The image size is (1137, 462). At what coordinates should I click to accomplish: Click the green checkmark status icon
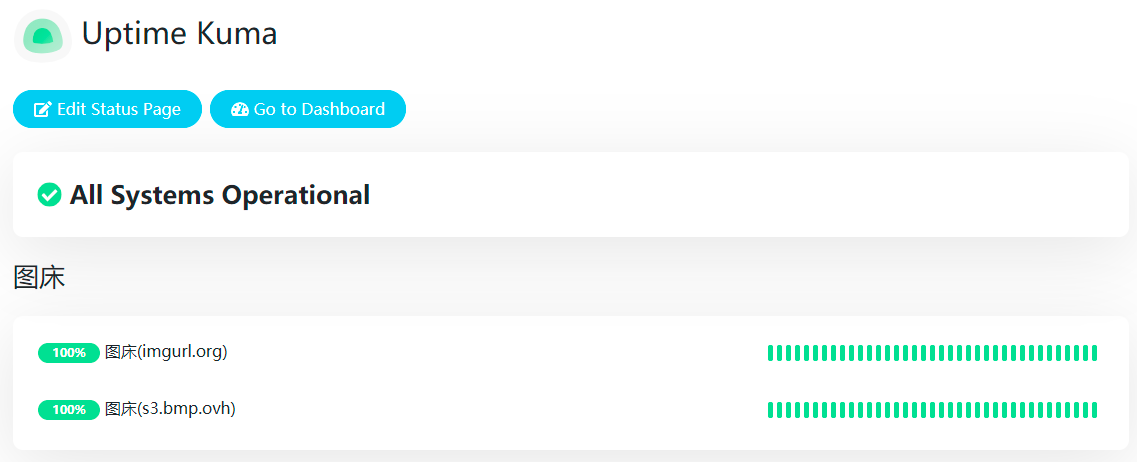[49, 195]
